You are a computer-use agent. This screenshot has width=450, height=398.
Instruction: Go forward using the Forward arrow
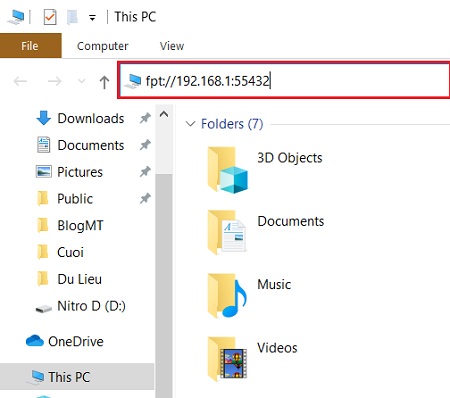[54, 81]
